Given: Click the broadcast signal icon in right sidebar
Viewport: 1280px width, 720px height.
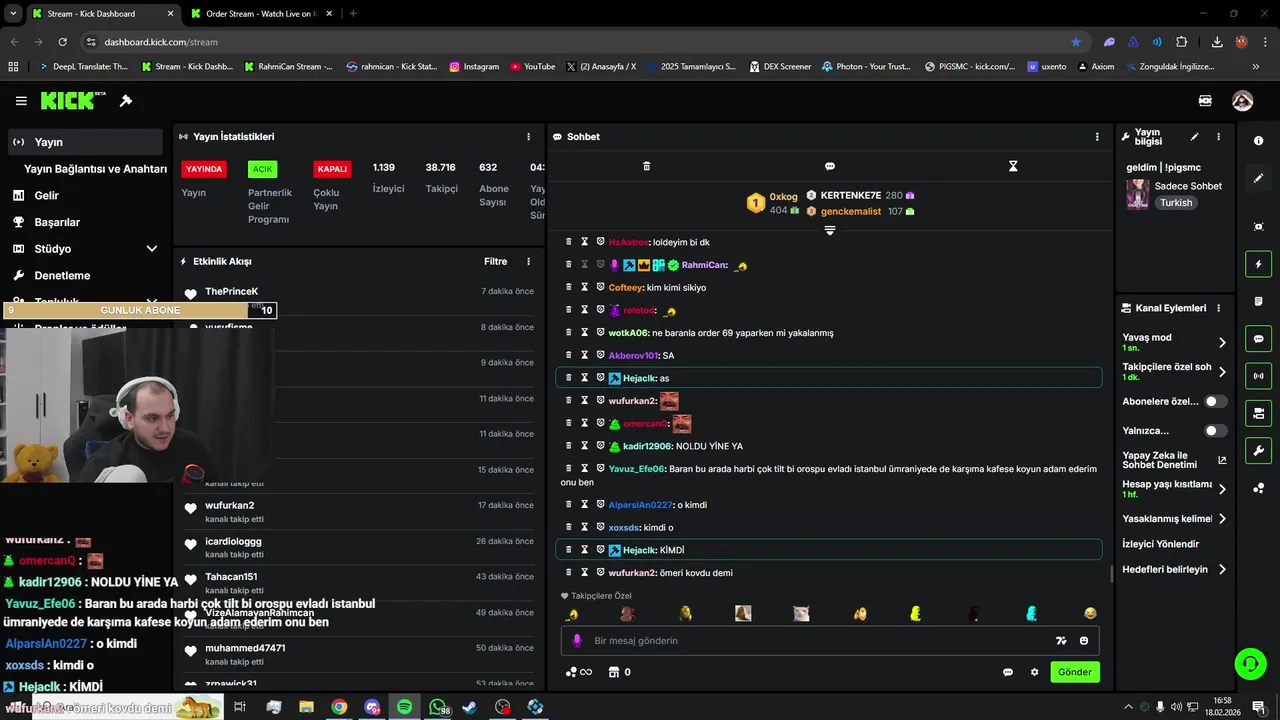Looking at the screenshot, I should (x=1258, y=376).
